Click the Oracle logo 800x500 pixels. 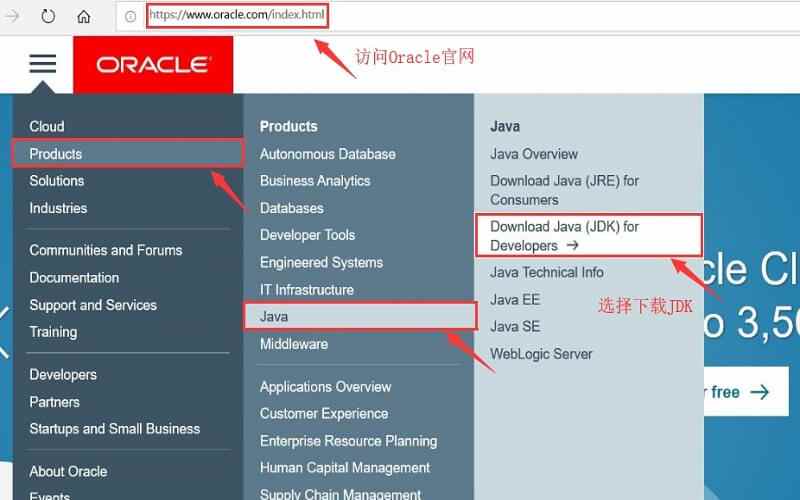coord(153,65)
